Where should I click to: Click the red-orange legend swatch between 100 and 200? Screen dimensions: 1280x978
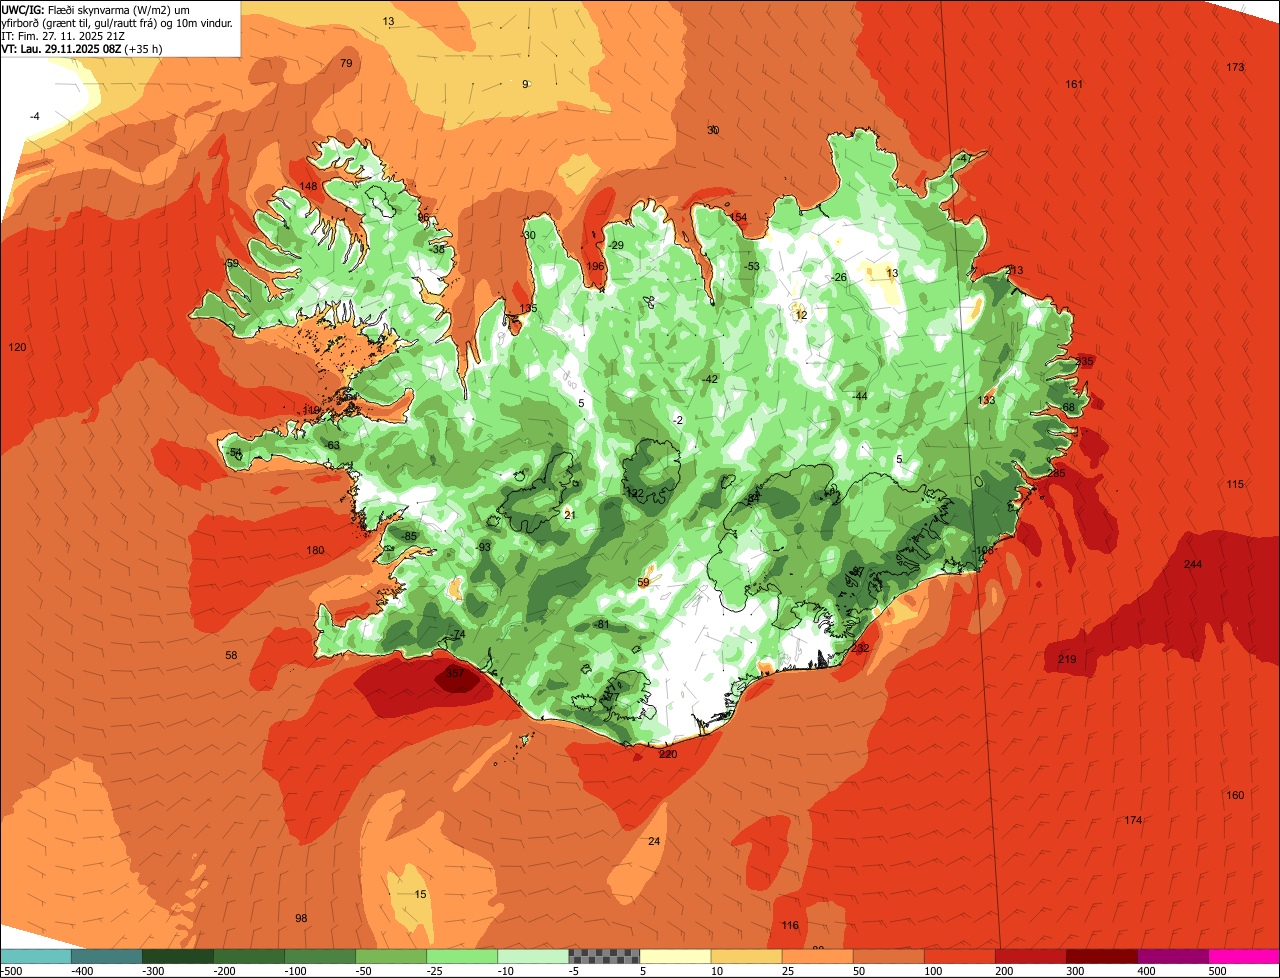point(958,956)
